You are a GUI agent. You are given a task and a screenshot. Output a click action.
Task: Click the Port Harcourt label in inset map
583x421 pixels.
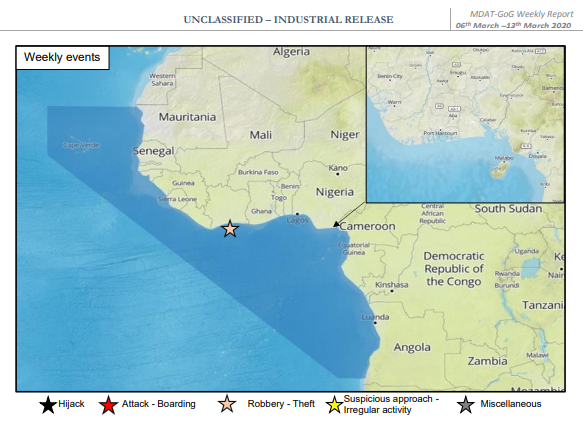click(440, 133)
